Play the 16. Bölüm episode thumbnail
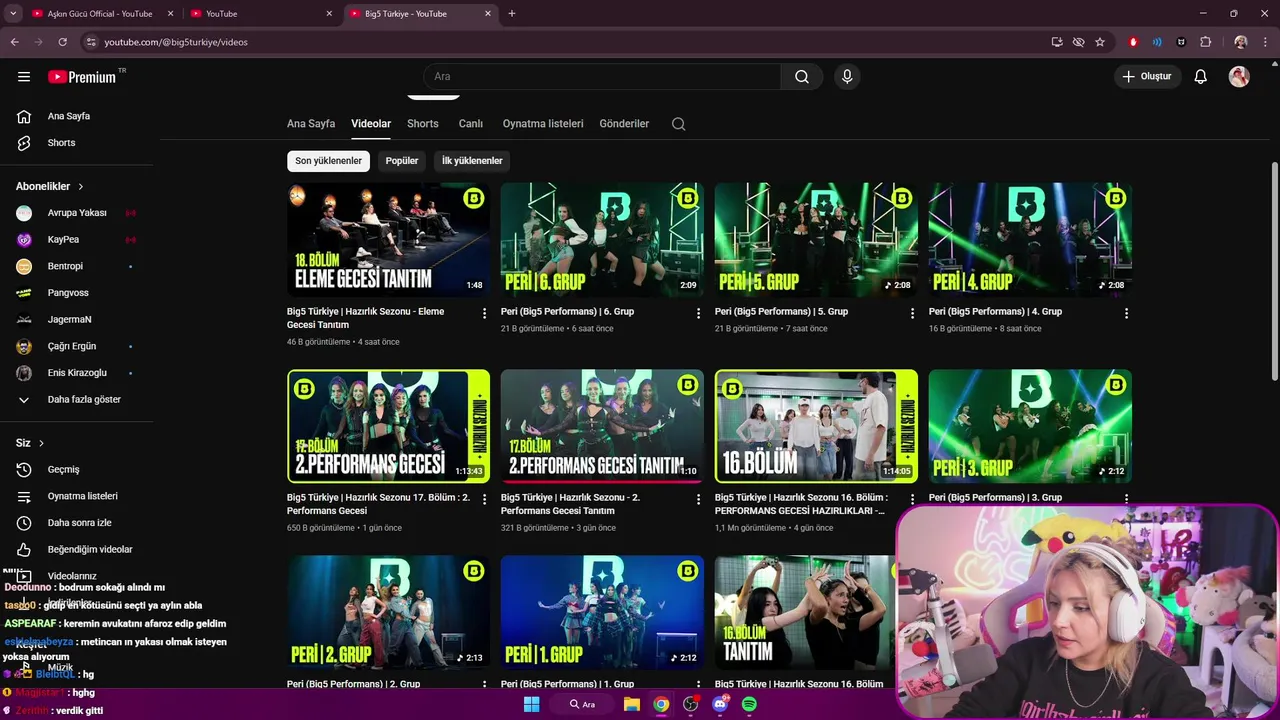The image size is (1280, 720). point(816,426)
